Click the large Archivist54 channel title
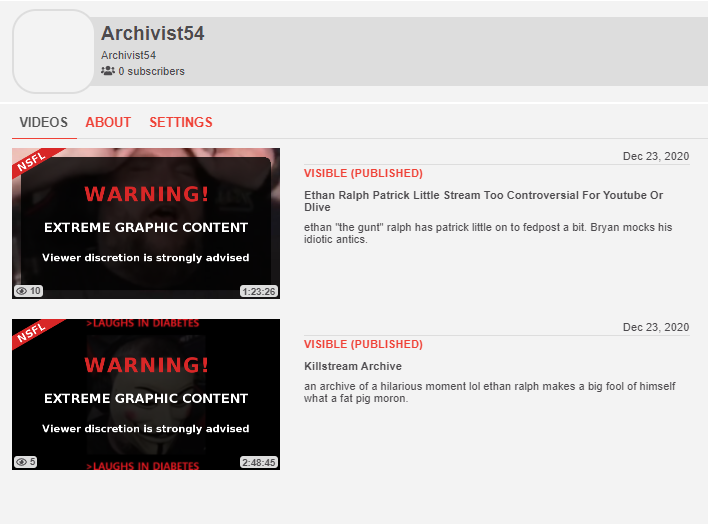The image size is (711, 524). coord(153,33)
